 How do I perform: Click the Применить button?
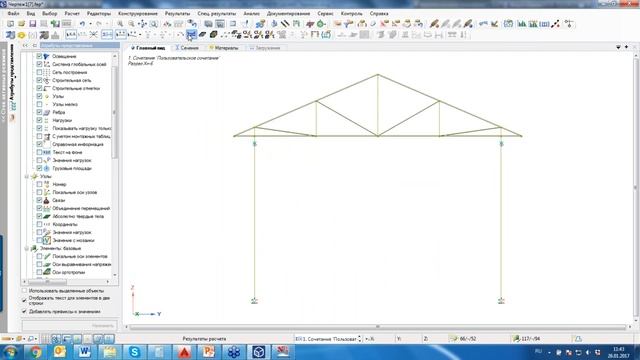[x=69, y=325]
